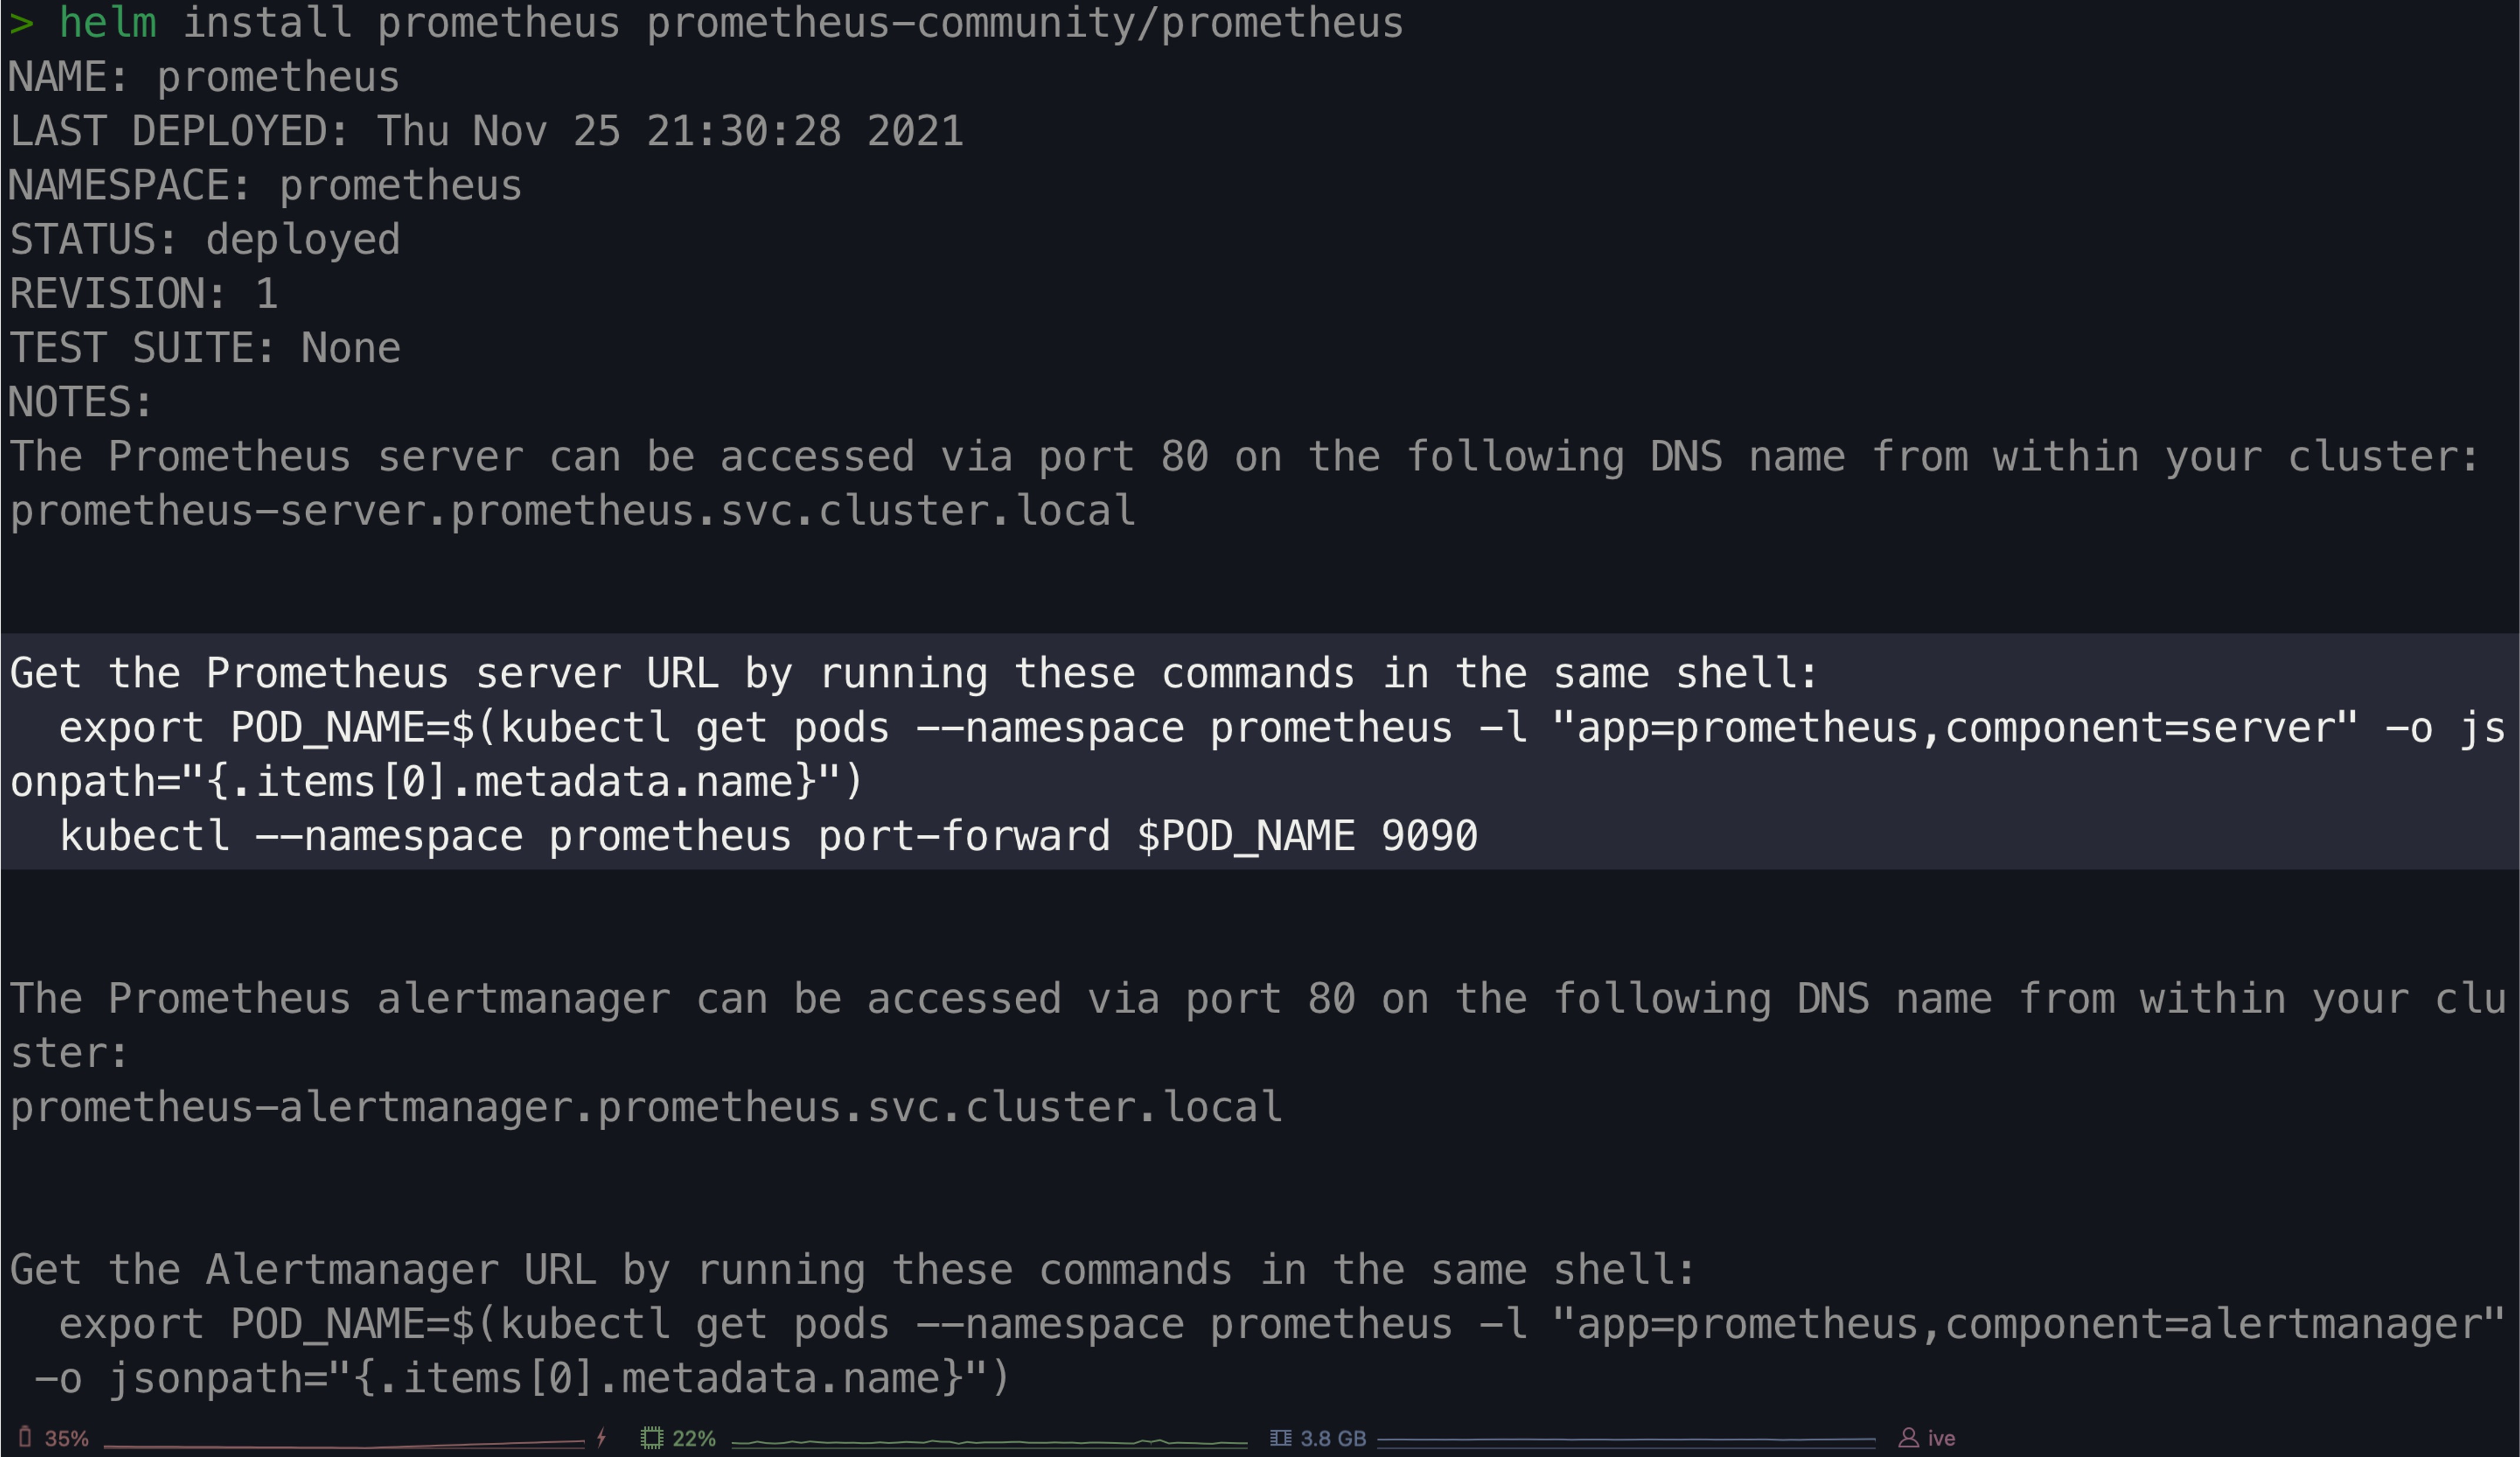Click the prometheus-alertmanager.prometheus.svc.cluster.local DNS name

646,1107
